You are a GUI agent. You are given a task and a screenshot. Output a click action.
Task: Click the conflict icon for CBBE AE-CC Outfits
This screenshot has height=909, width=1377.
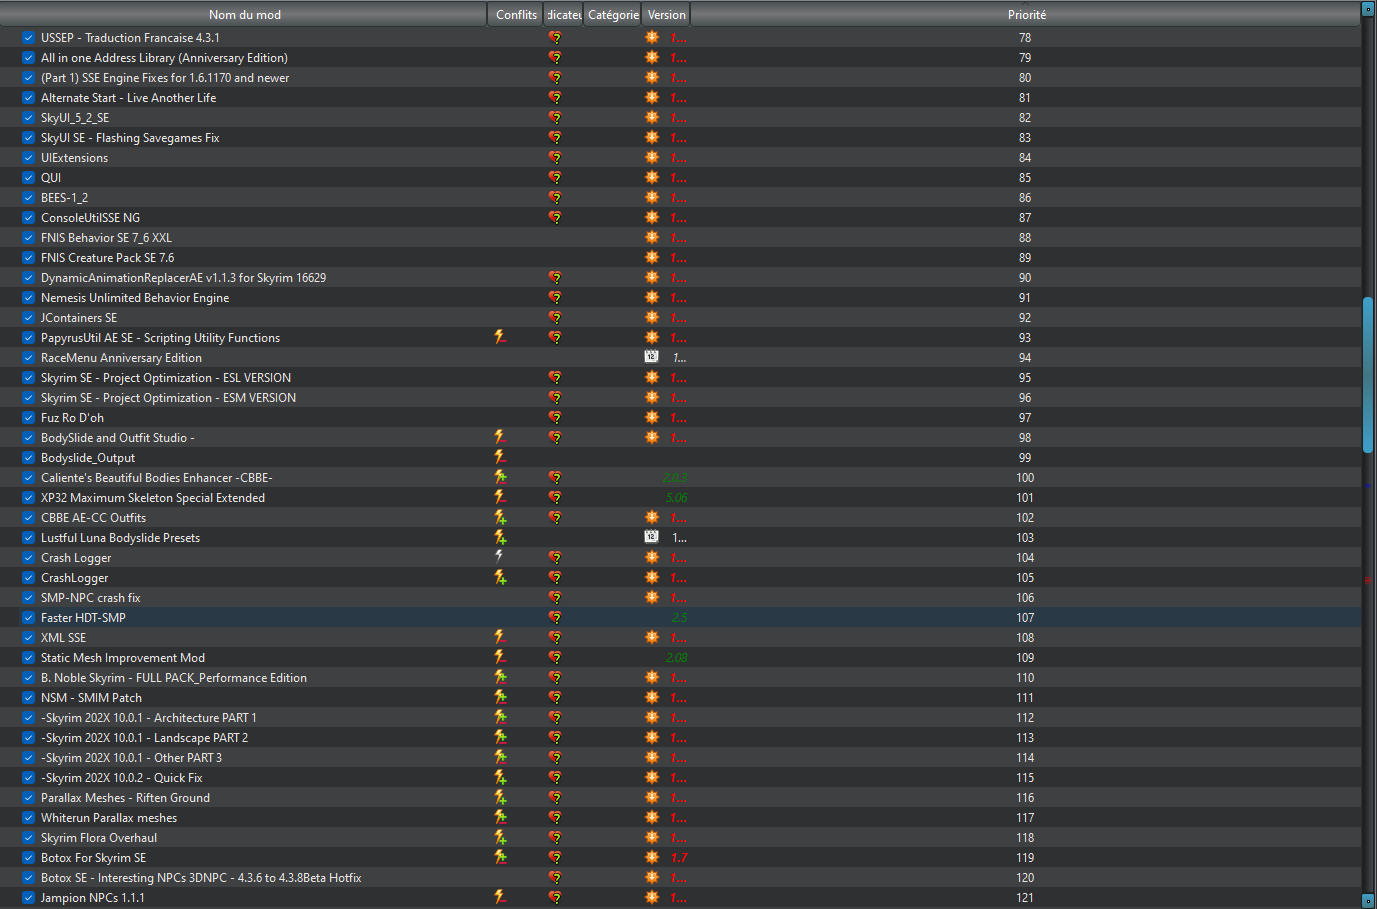pyautogui.click(x=500, y=517)
